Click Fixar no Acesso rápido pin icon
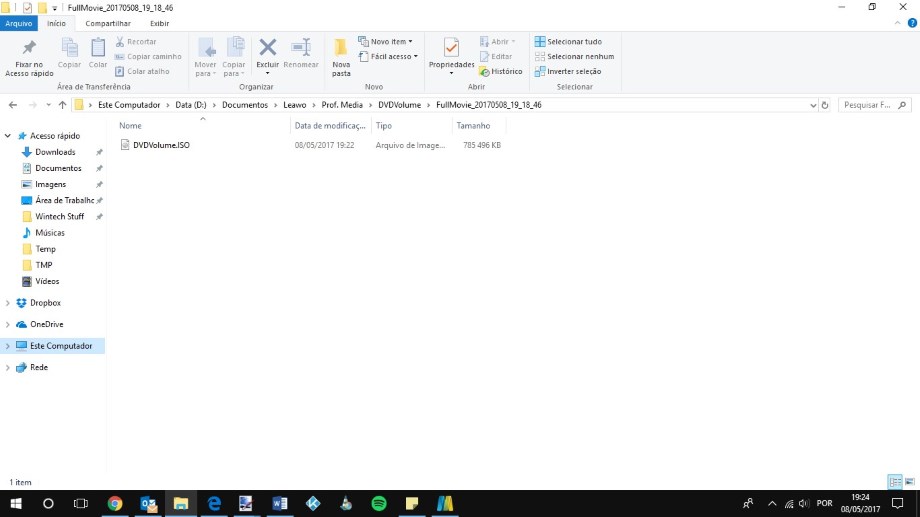 click(29, 49)
